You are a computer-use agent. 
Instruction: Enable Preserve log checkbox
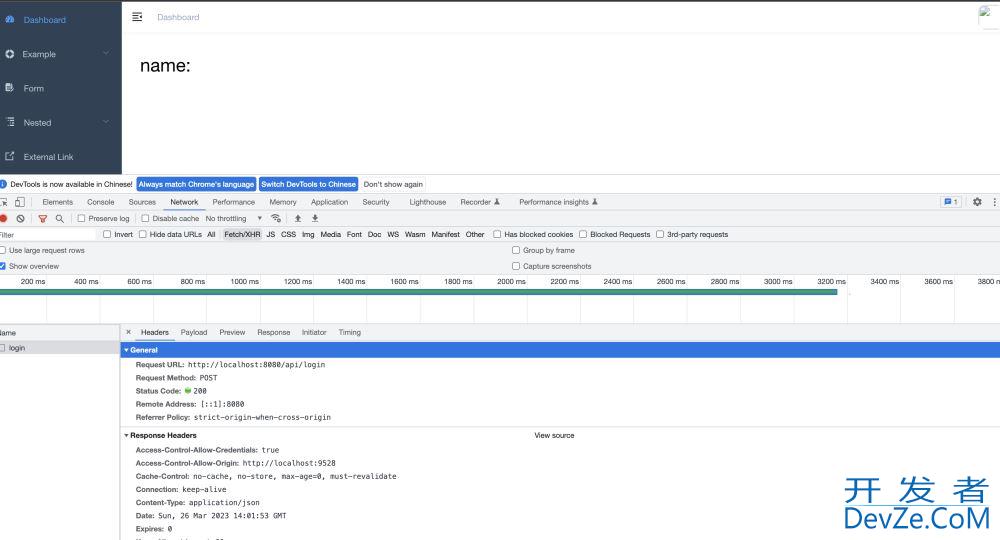81,219
